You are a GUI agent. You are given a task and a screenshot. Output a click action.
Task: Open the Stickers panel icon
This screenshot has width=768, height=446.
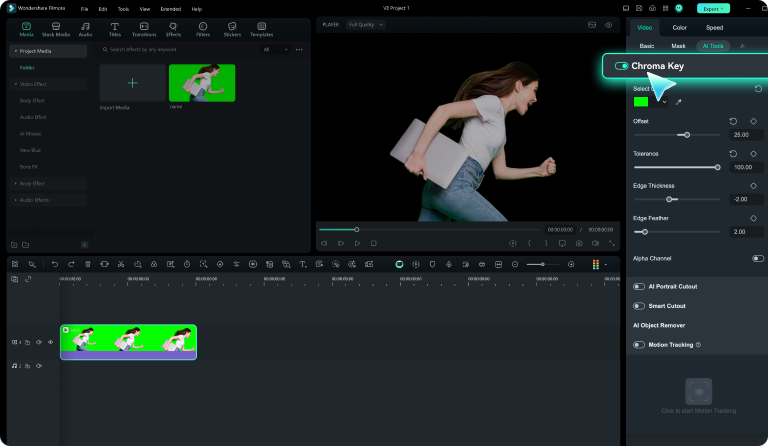coord(232,27)
